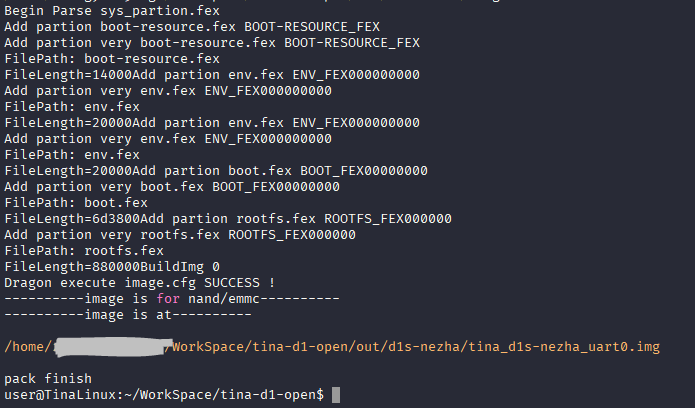Click the 'pack finish' output line
The image size is (695, 408).
click(x=47, y=379)
